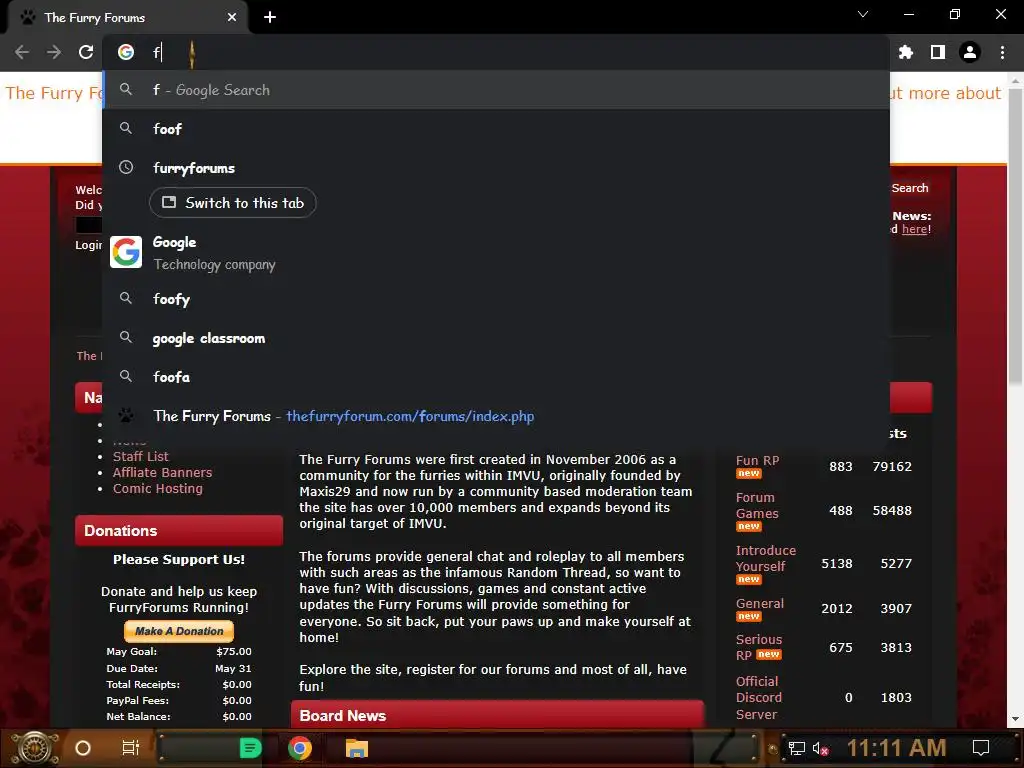Open the green notes app on taskbar
Screen dimensions: 1024x768
click(250, 748)
